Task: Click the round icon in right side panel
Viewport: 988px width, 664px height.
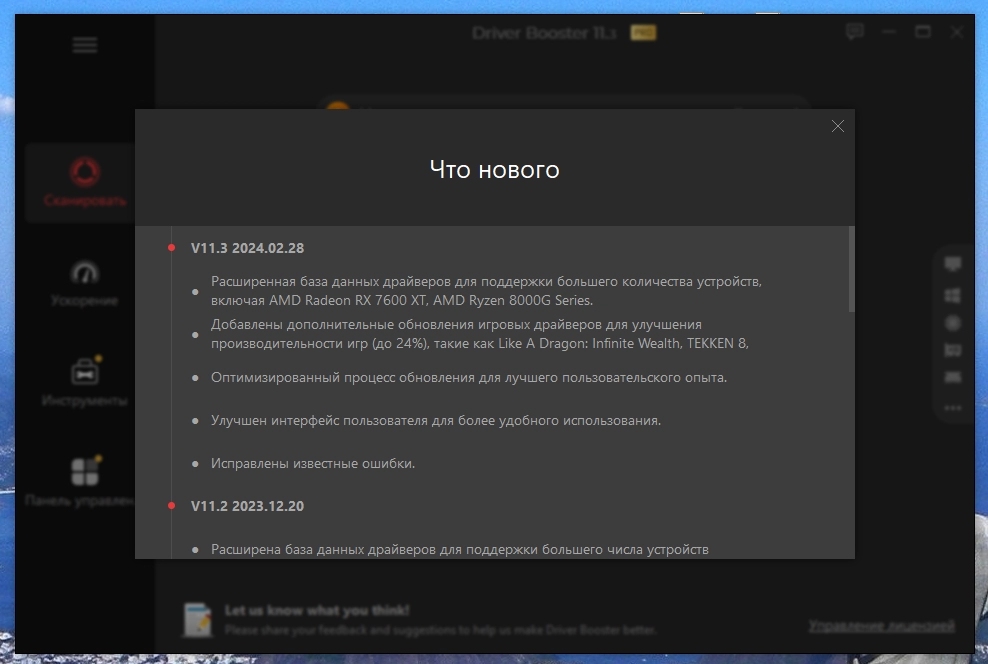Action: click(953, 323)
